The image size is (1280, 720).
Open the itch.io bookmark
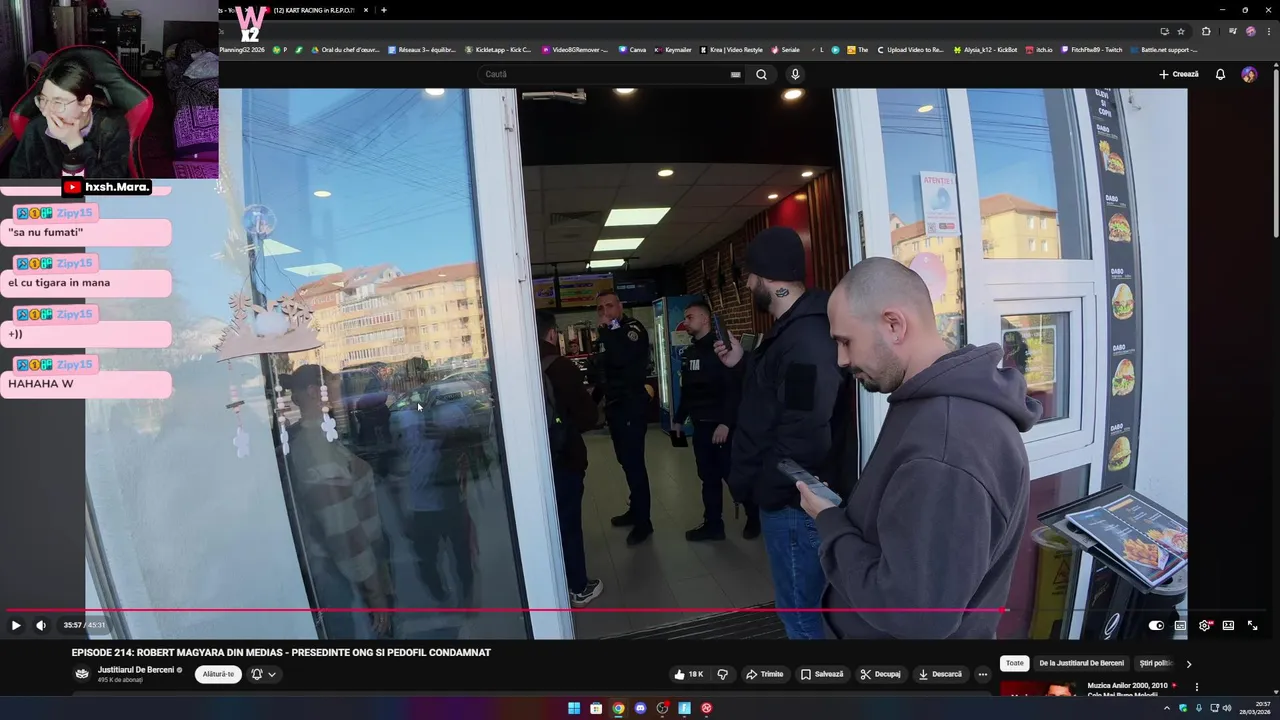click(x=1039, y=50)
